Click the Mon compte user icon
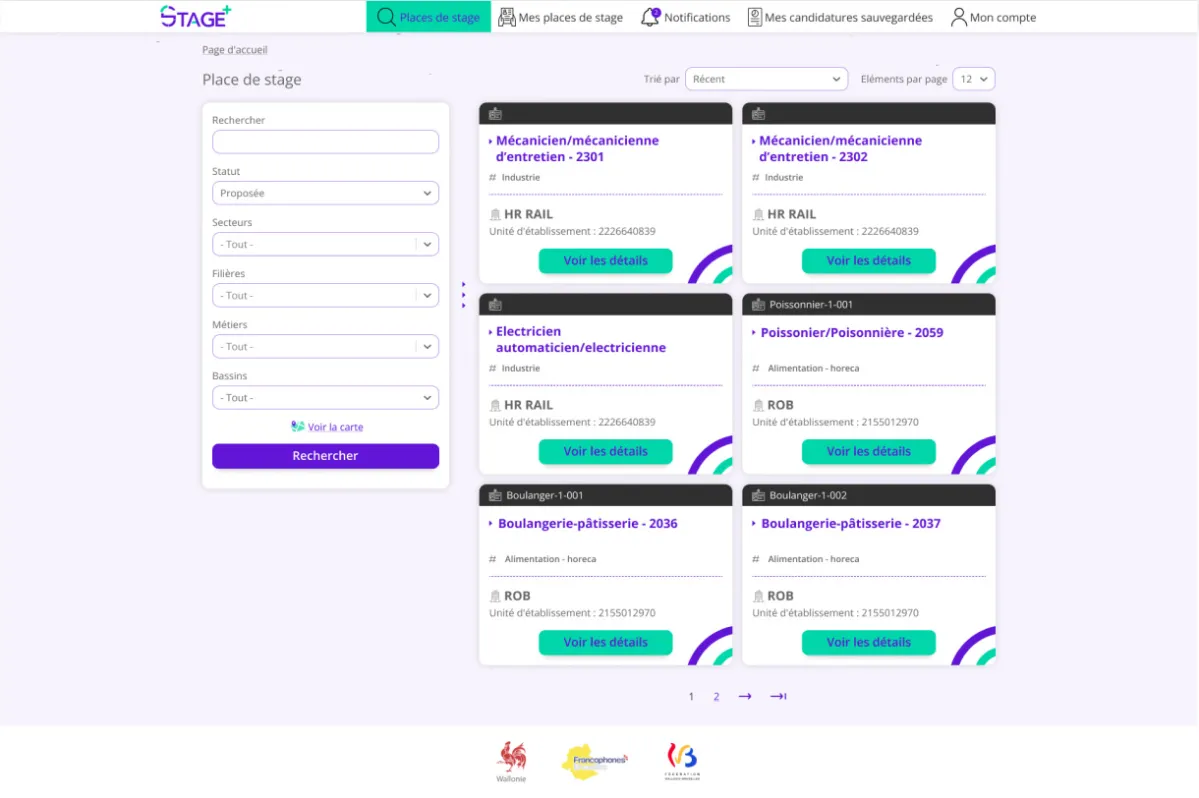The height and width of the screenshot is (798, 1199). pos(959,17)
